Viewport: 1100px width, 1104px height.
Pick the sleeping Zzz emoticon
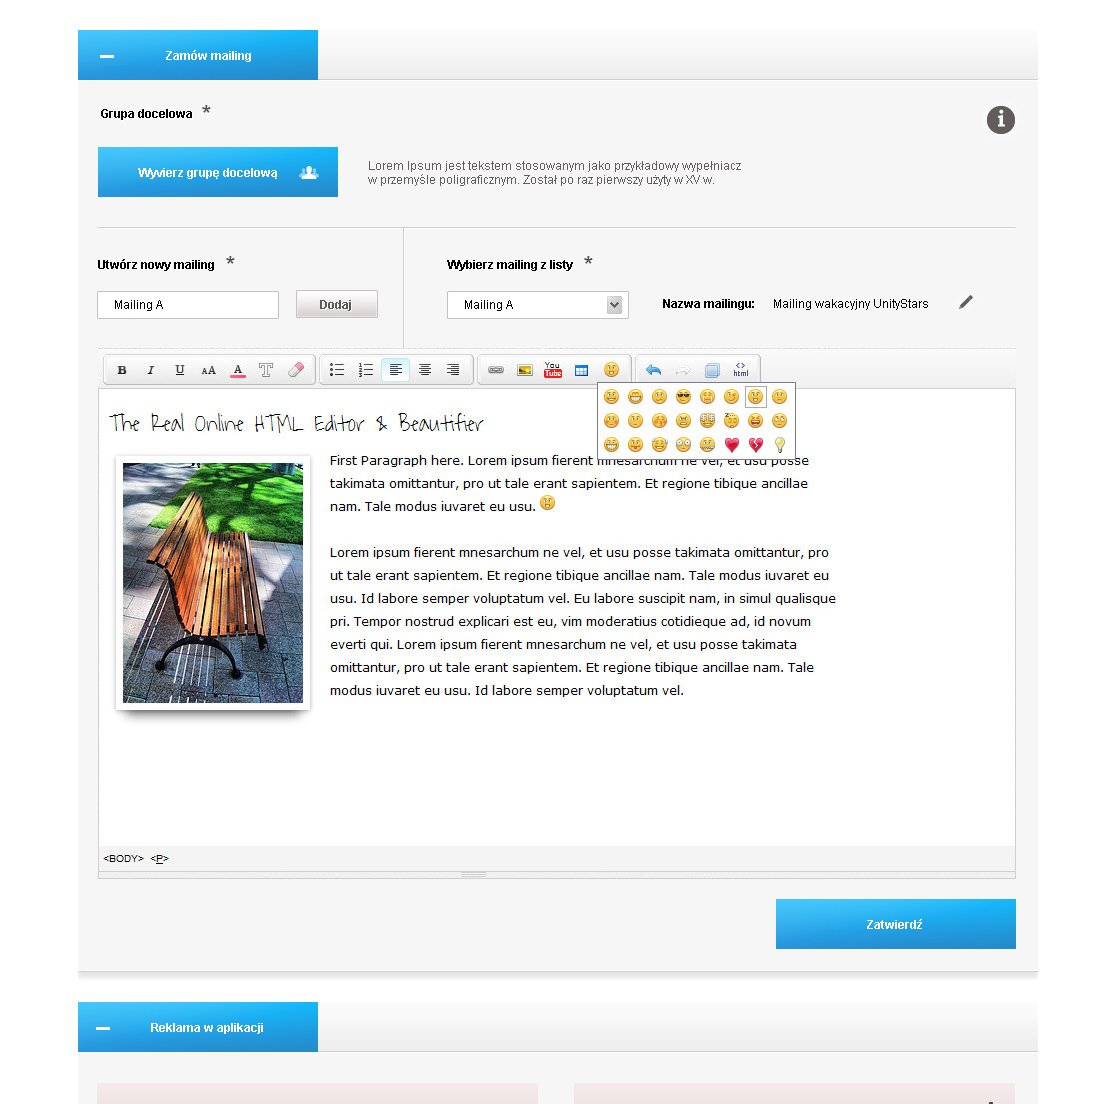click(x=732, y=420)
